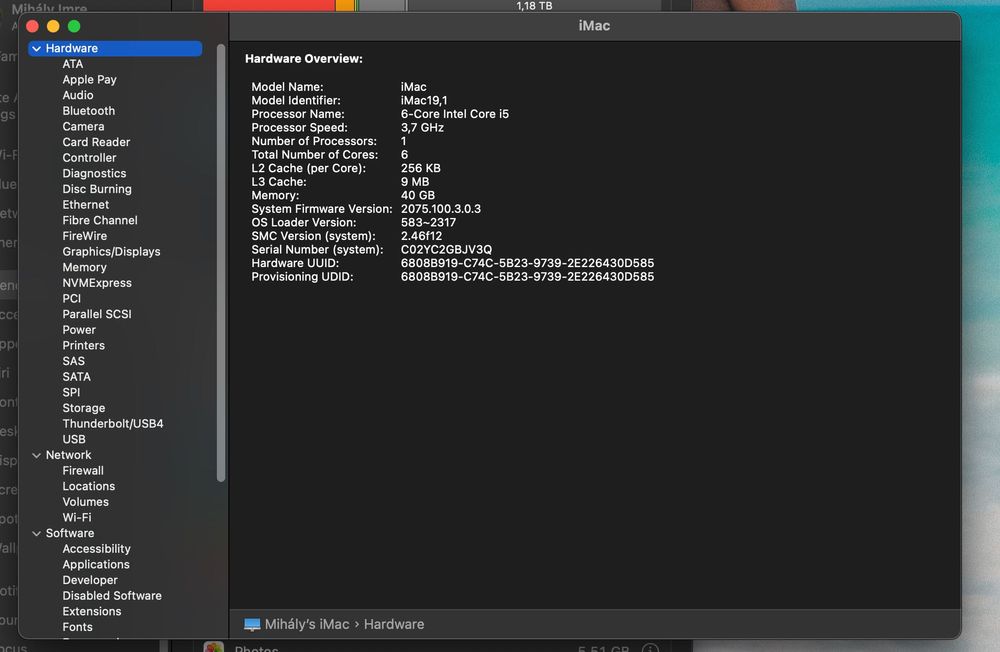
Task: Click the sidebar vertical scrollbar
Action: pos(221,262)
